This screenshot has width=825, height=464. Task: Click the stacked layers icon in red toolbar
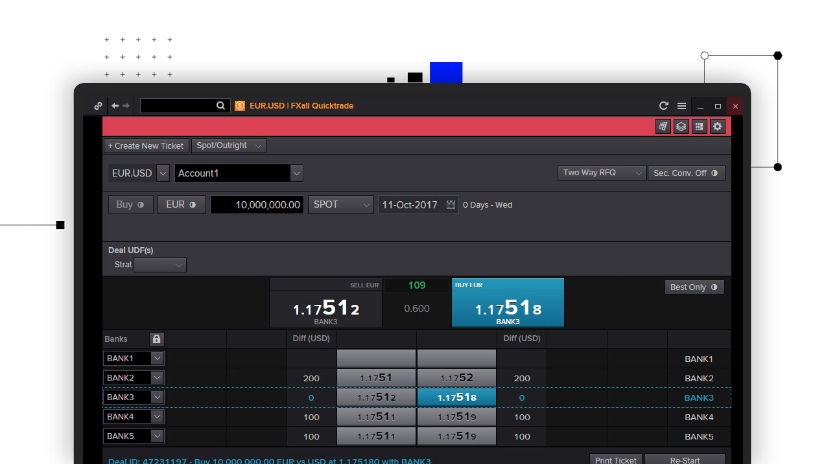tap(681, 126)
